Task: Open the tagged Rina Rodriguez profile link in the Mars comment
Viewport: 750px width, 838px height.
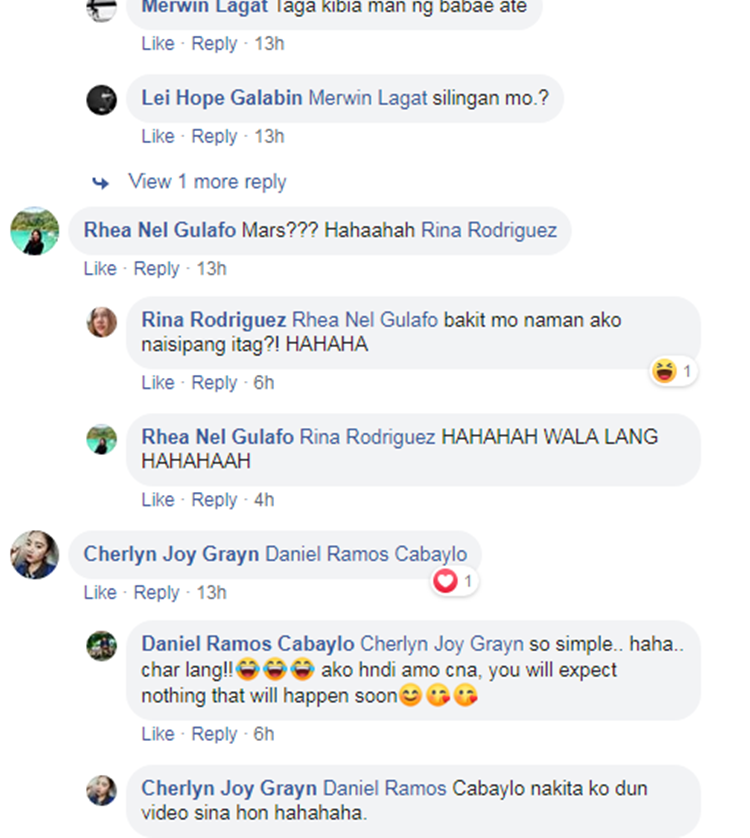Action: coord(489,230)
